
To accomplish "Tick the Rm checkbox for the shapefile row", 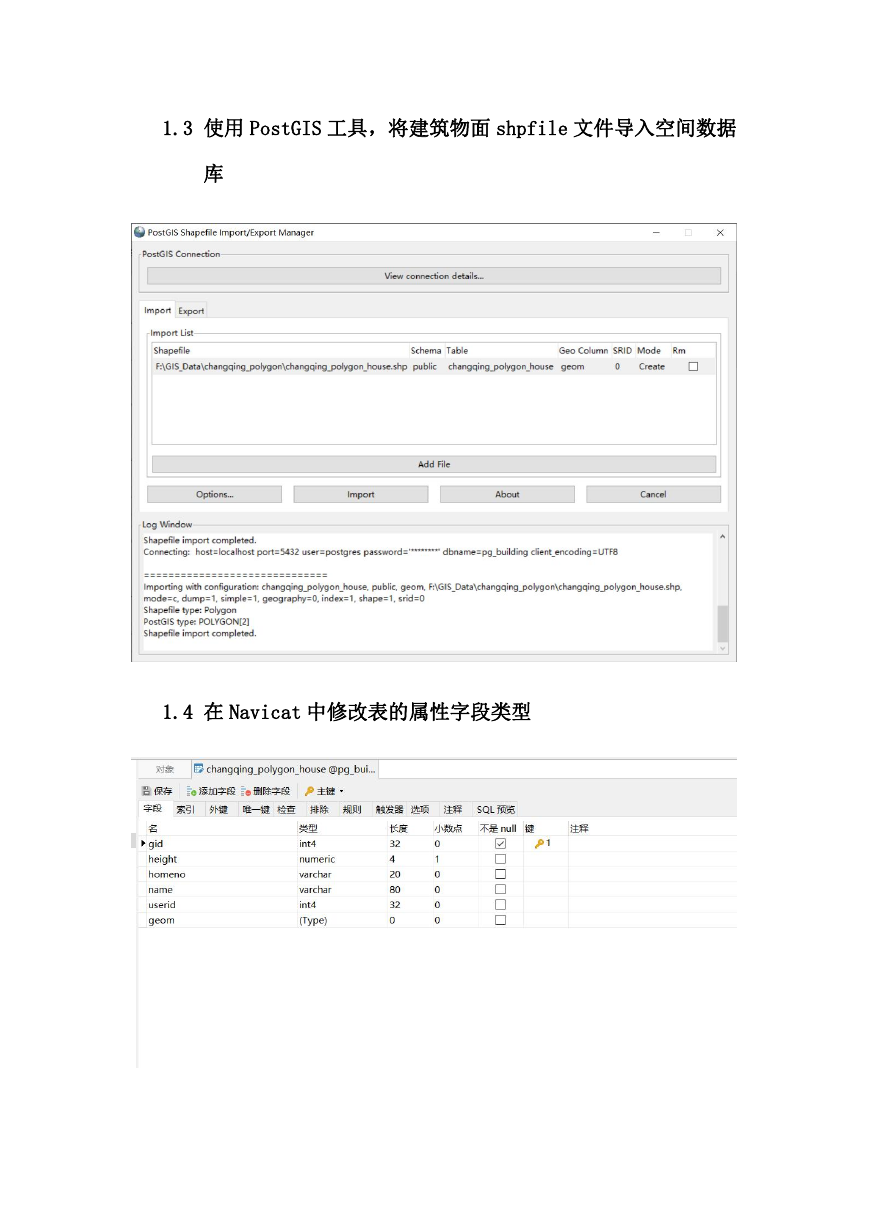I will (693, 367).
